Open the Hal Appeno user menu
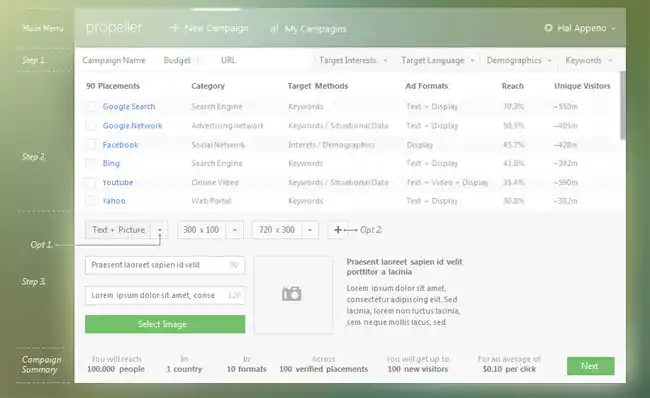Screen dimensions: 650x398 580,28
